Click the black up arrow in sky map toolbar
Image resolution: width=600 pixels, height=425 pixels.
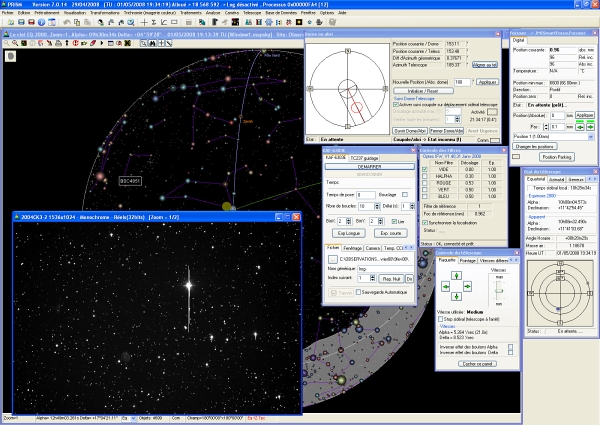(x=67, y=43)
